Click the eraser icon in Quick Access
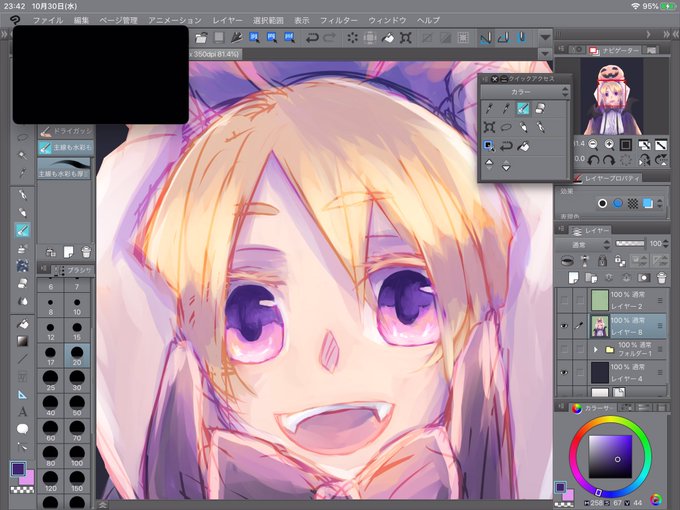 (540, 108)
